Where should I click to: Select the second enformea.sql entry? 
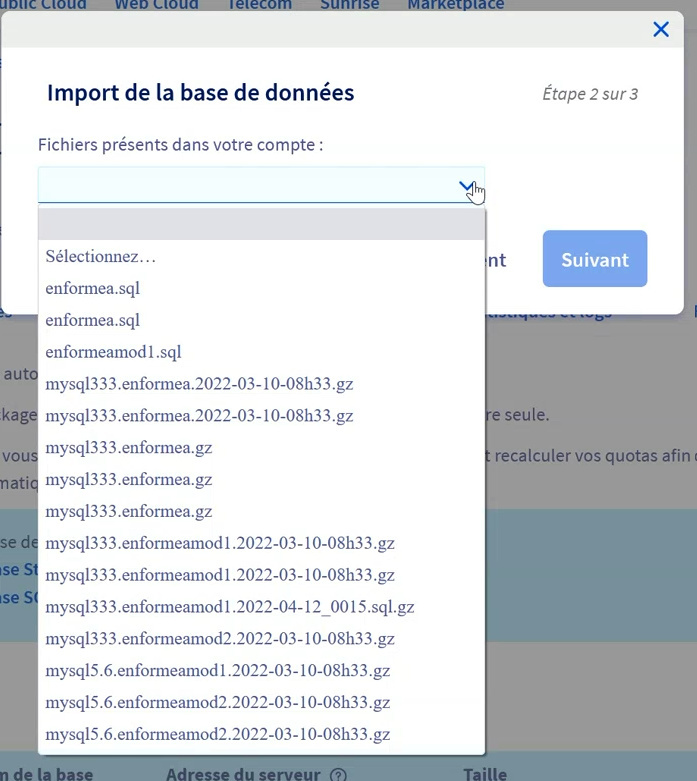(92, 320)
